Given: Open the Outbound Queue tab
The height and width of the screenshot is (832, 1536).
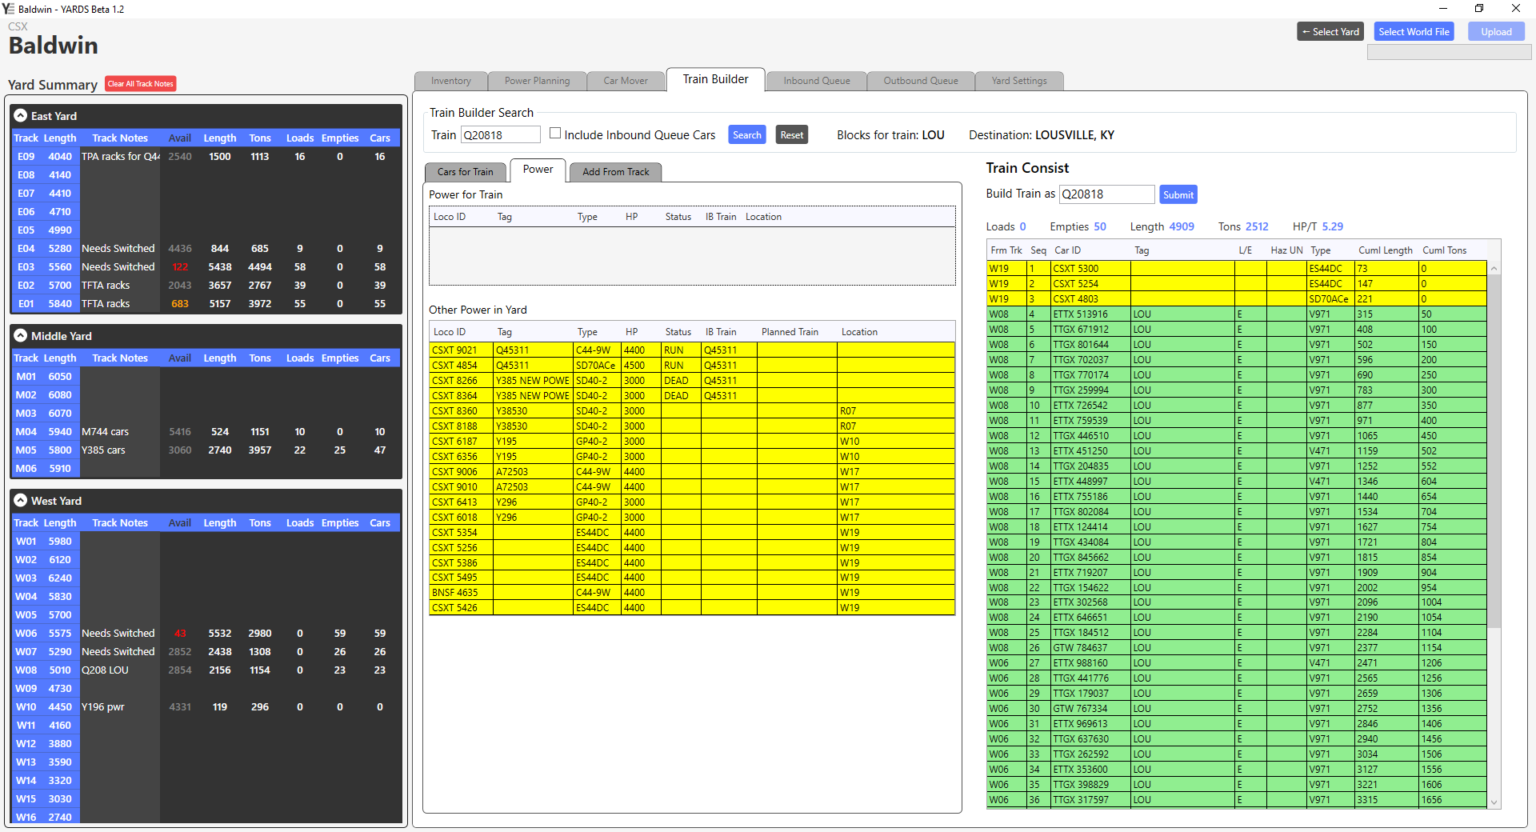Looking at the screenshot, I should (919, 80).
